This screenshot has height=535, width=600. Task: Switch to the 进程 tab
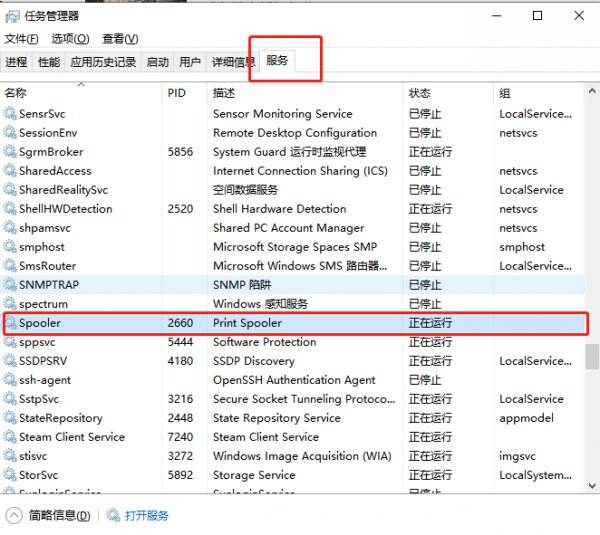pos(16,62)
